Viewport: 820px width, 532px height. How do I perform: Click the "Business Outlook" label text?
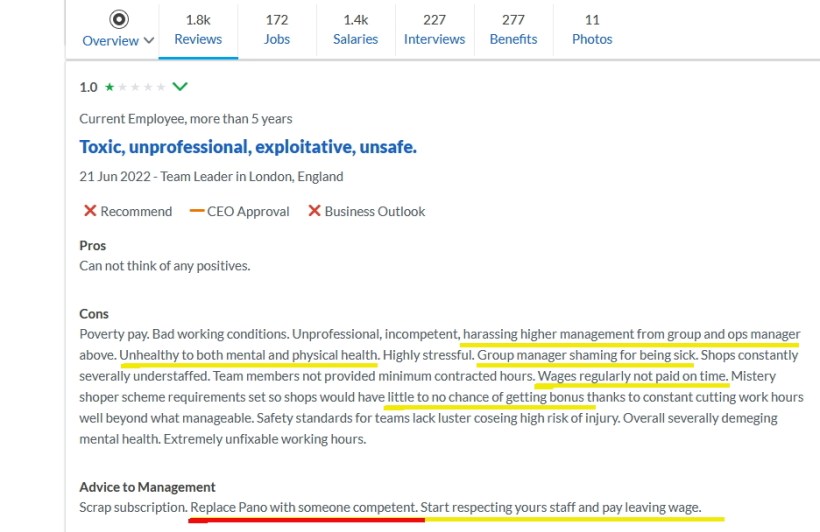pyautogui.click(x=375, y=211)
